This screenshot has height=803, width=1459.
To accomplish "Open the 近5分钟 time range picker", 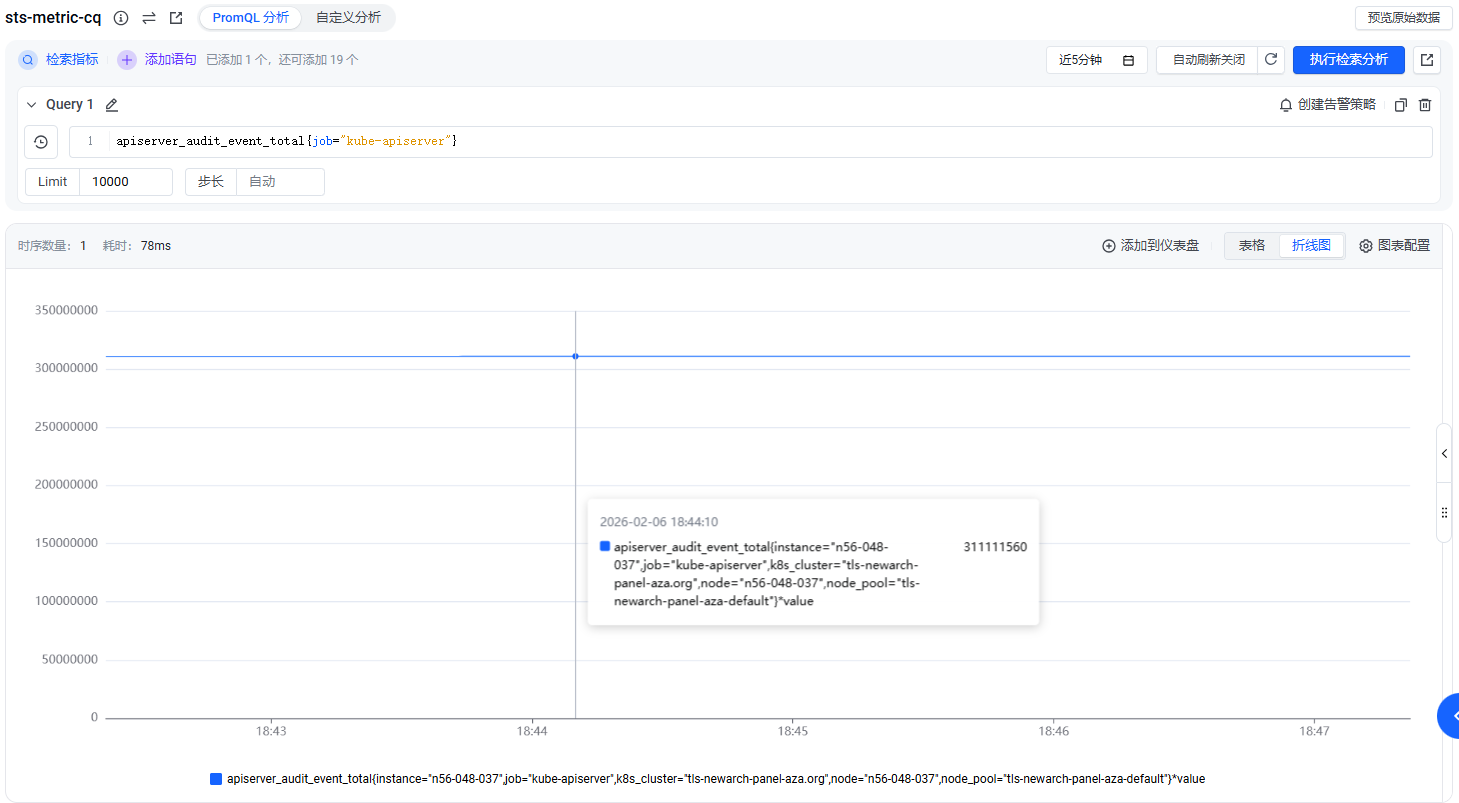I will (1096, 60).
